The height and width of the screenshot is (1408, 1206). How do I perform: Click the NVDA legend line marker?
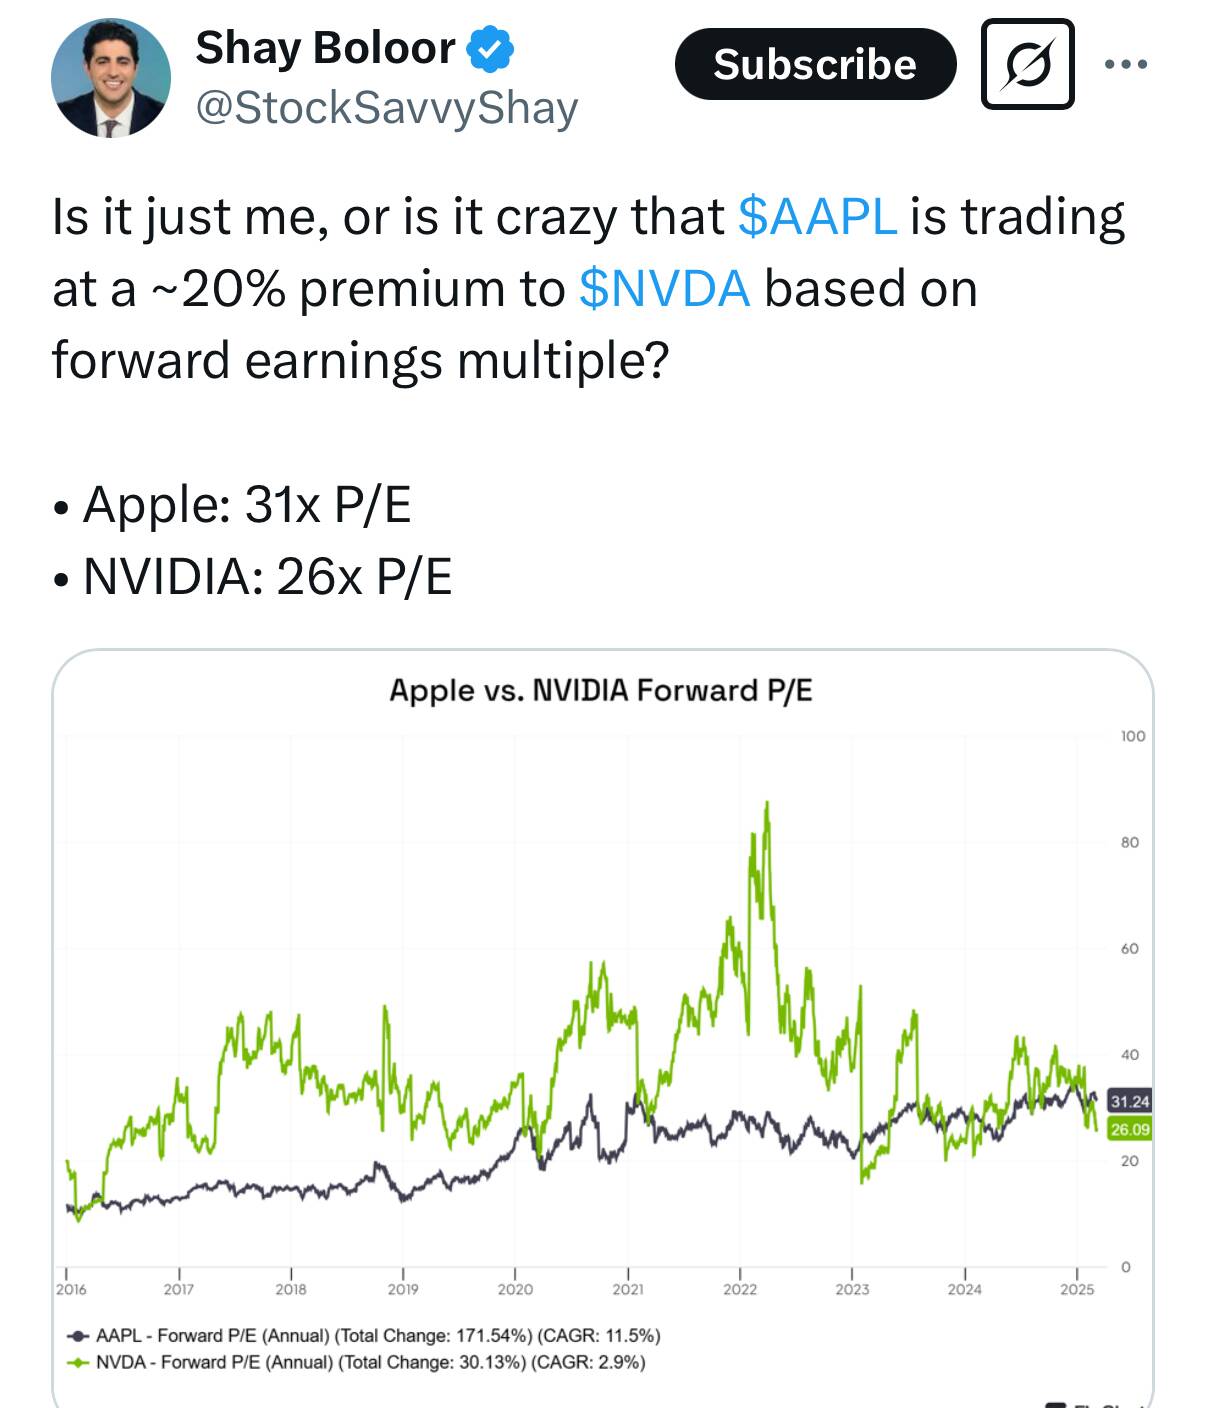pyautogui.click(x=77, y=1362)
